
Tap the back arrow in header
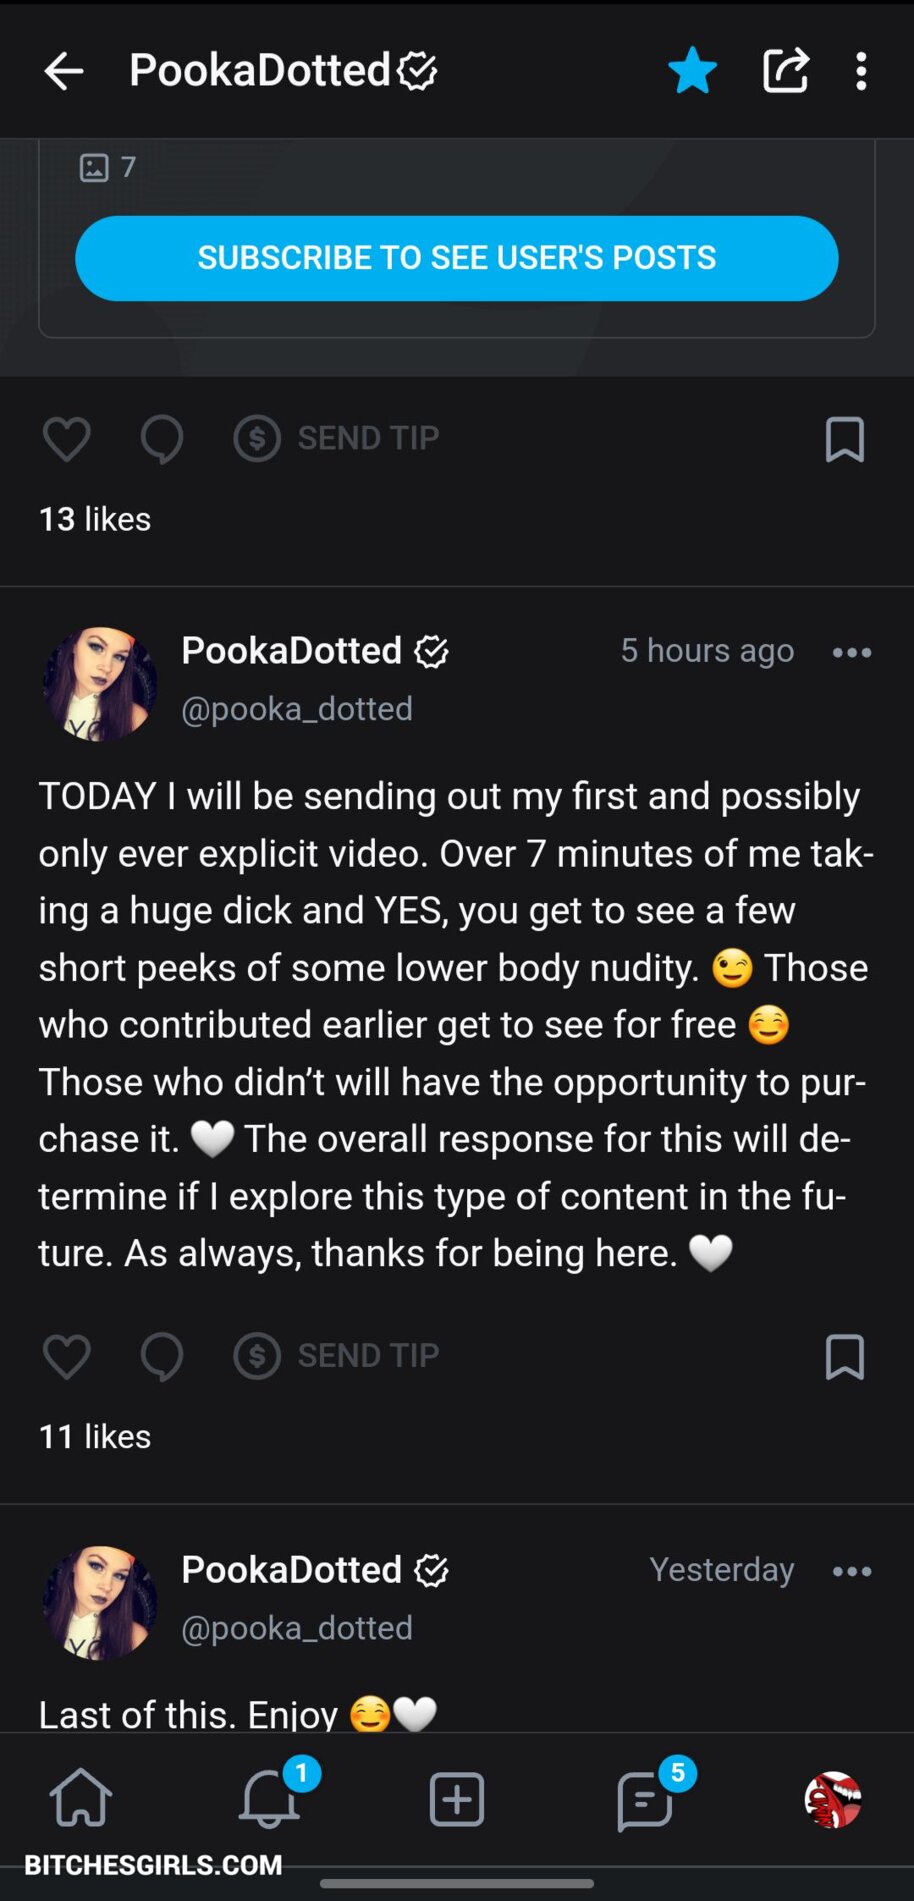[64, 72]
